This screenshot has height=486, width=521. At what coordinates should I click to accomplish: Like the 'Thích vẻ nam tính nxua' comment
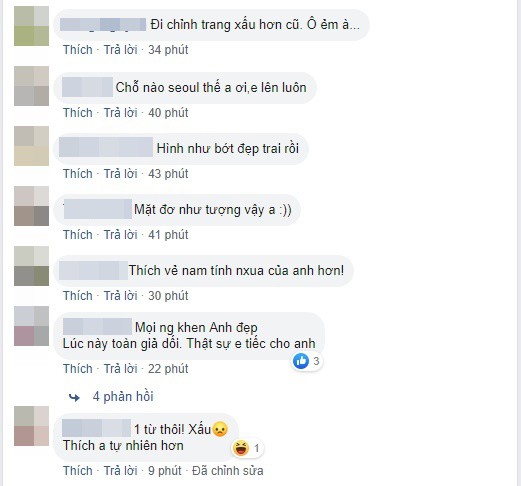point(78,296)
